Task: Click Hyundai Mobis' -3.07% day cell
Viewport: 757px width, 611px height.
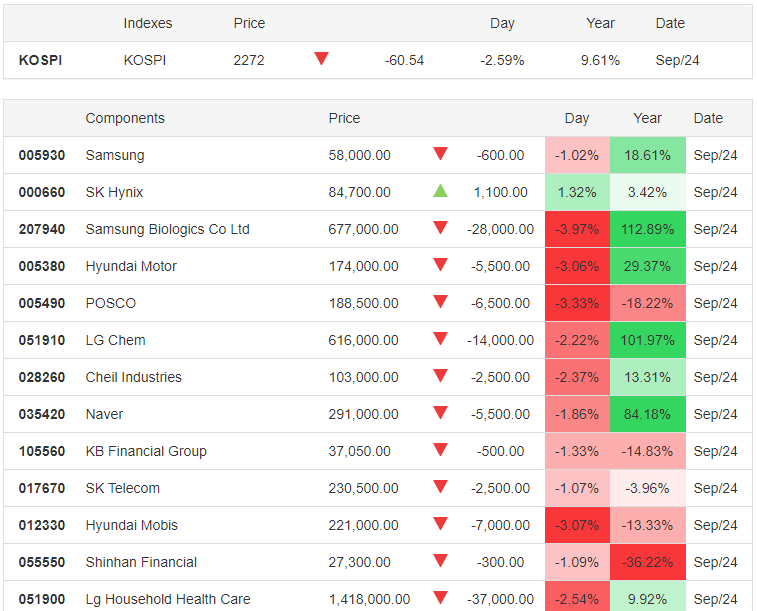Action: pyautogui.click(x=577, y=525)
